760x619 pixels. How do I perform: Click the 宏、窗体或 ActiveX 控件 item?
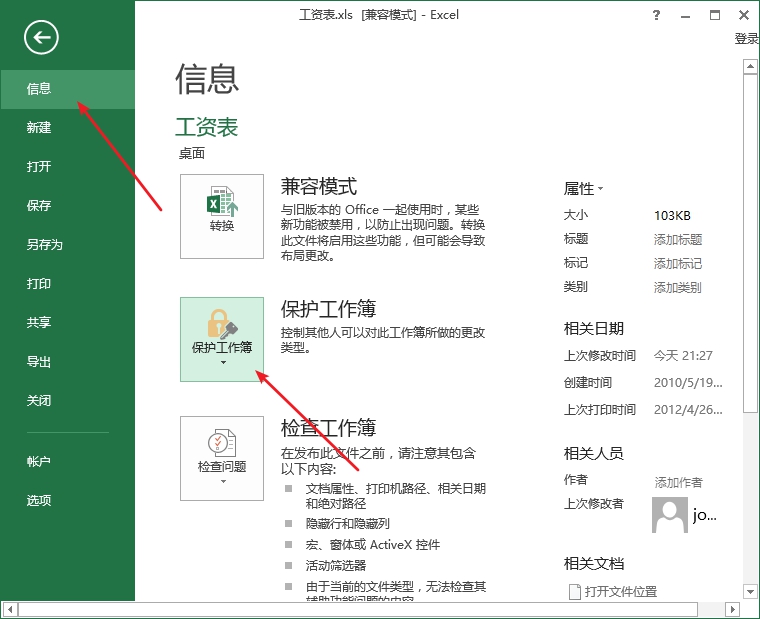coord(373,545)
